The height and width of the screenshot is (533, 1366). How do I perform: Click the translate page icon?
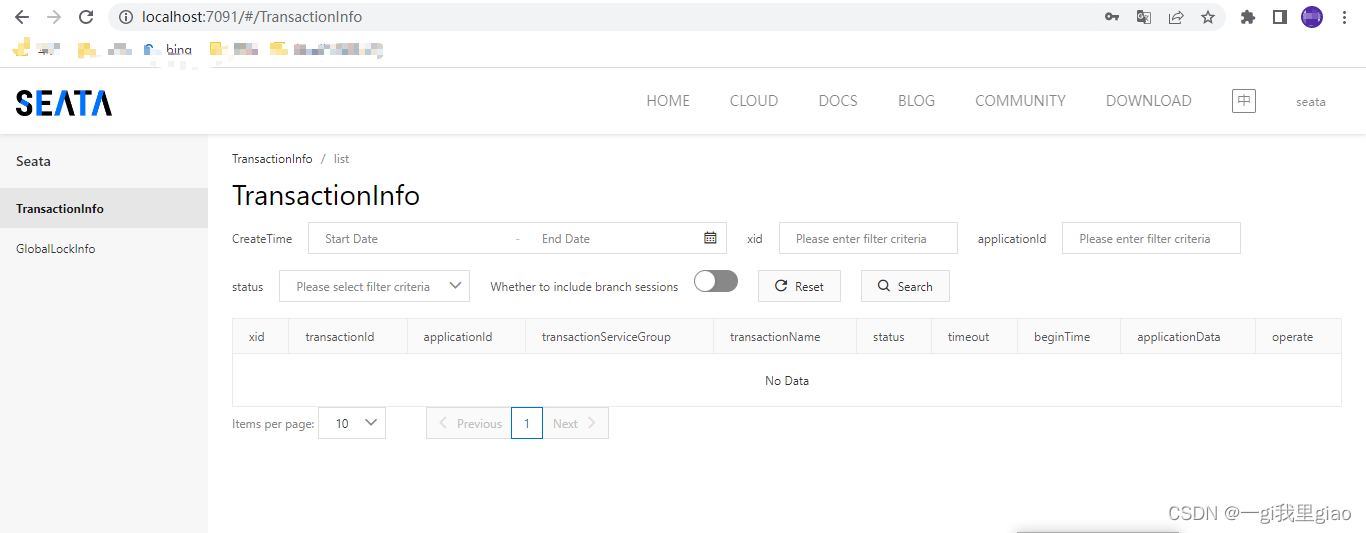[1144, 17]
